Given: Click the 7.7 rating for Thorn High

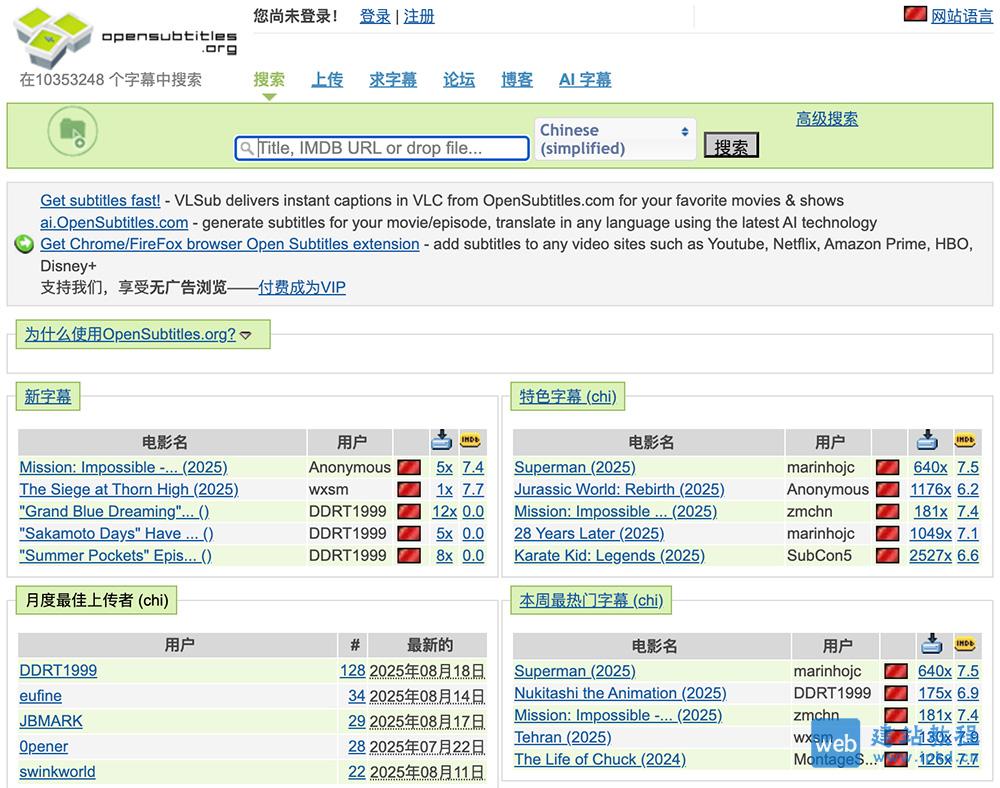Looking at the screenshot, I should pos(473,490).
